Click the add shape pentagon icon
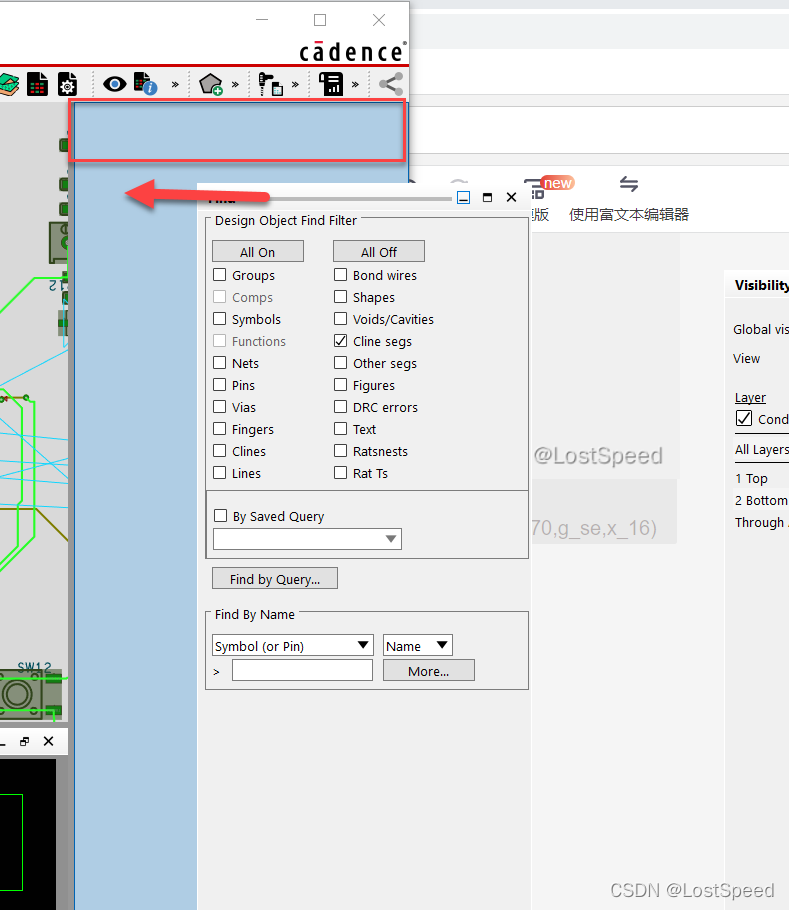Screen dimensions: 789x910 pyautogui.click(x=211, y=85)
